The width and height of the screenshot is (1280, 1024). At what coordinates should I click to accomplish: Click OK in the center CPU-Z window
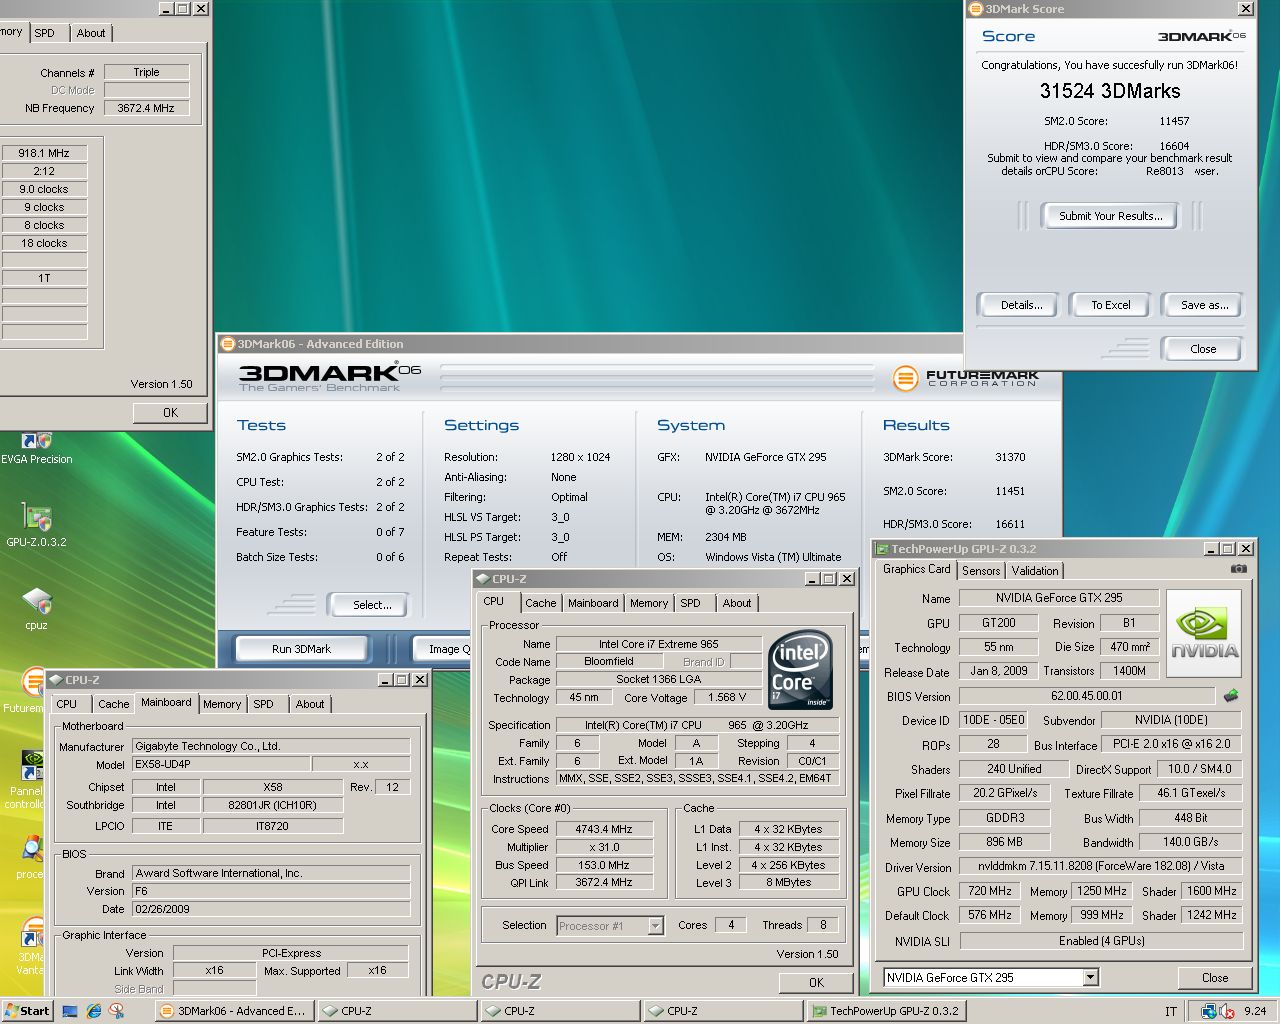point(816,983)
